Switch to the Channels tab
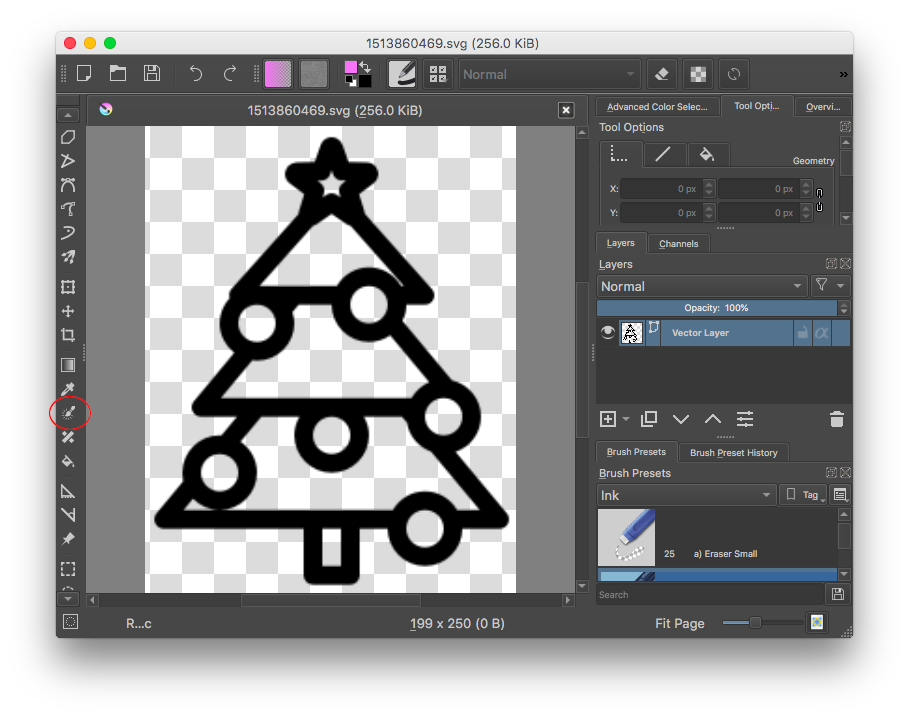The width and height of the screenshot is (909, 718). tap(678, 243)
